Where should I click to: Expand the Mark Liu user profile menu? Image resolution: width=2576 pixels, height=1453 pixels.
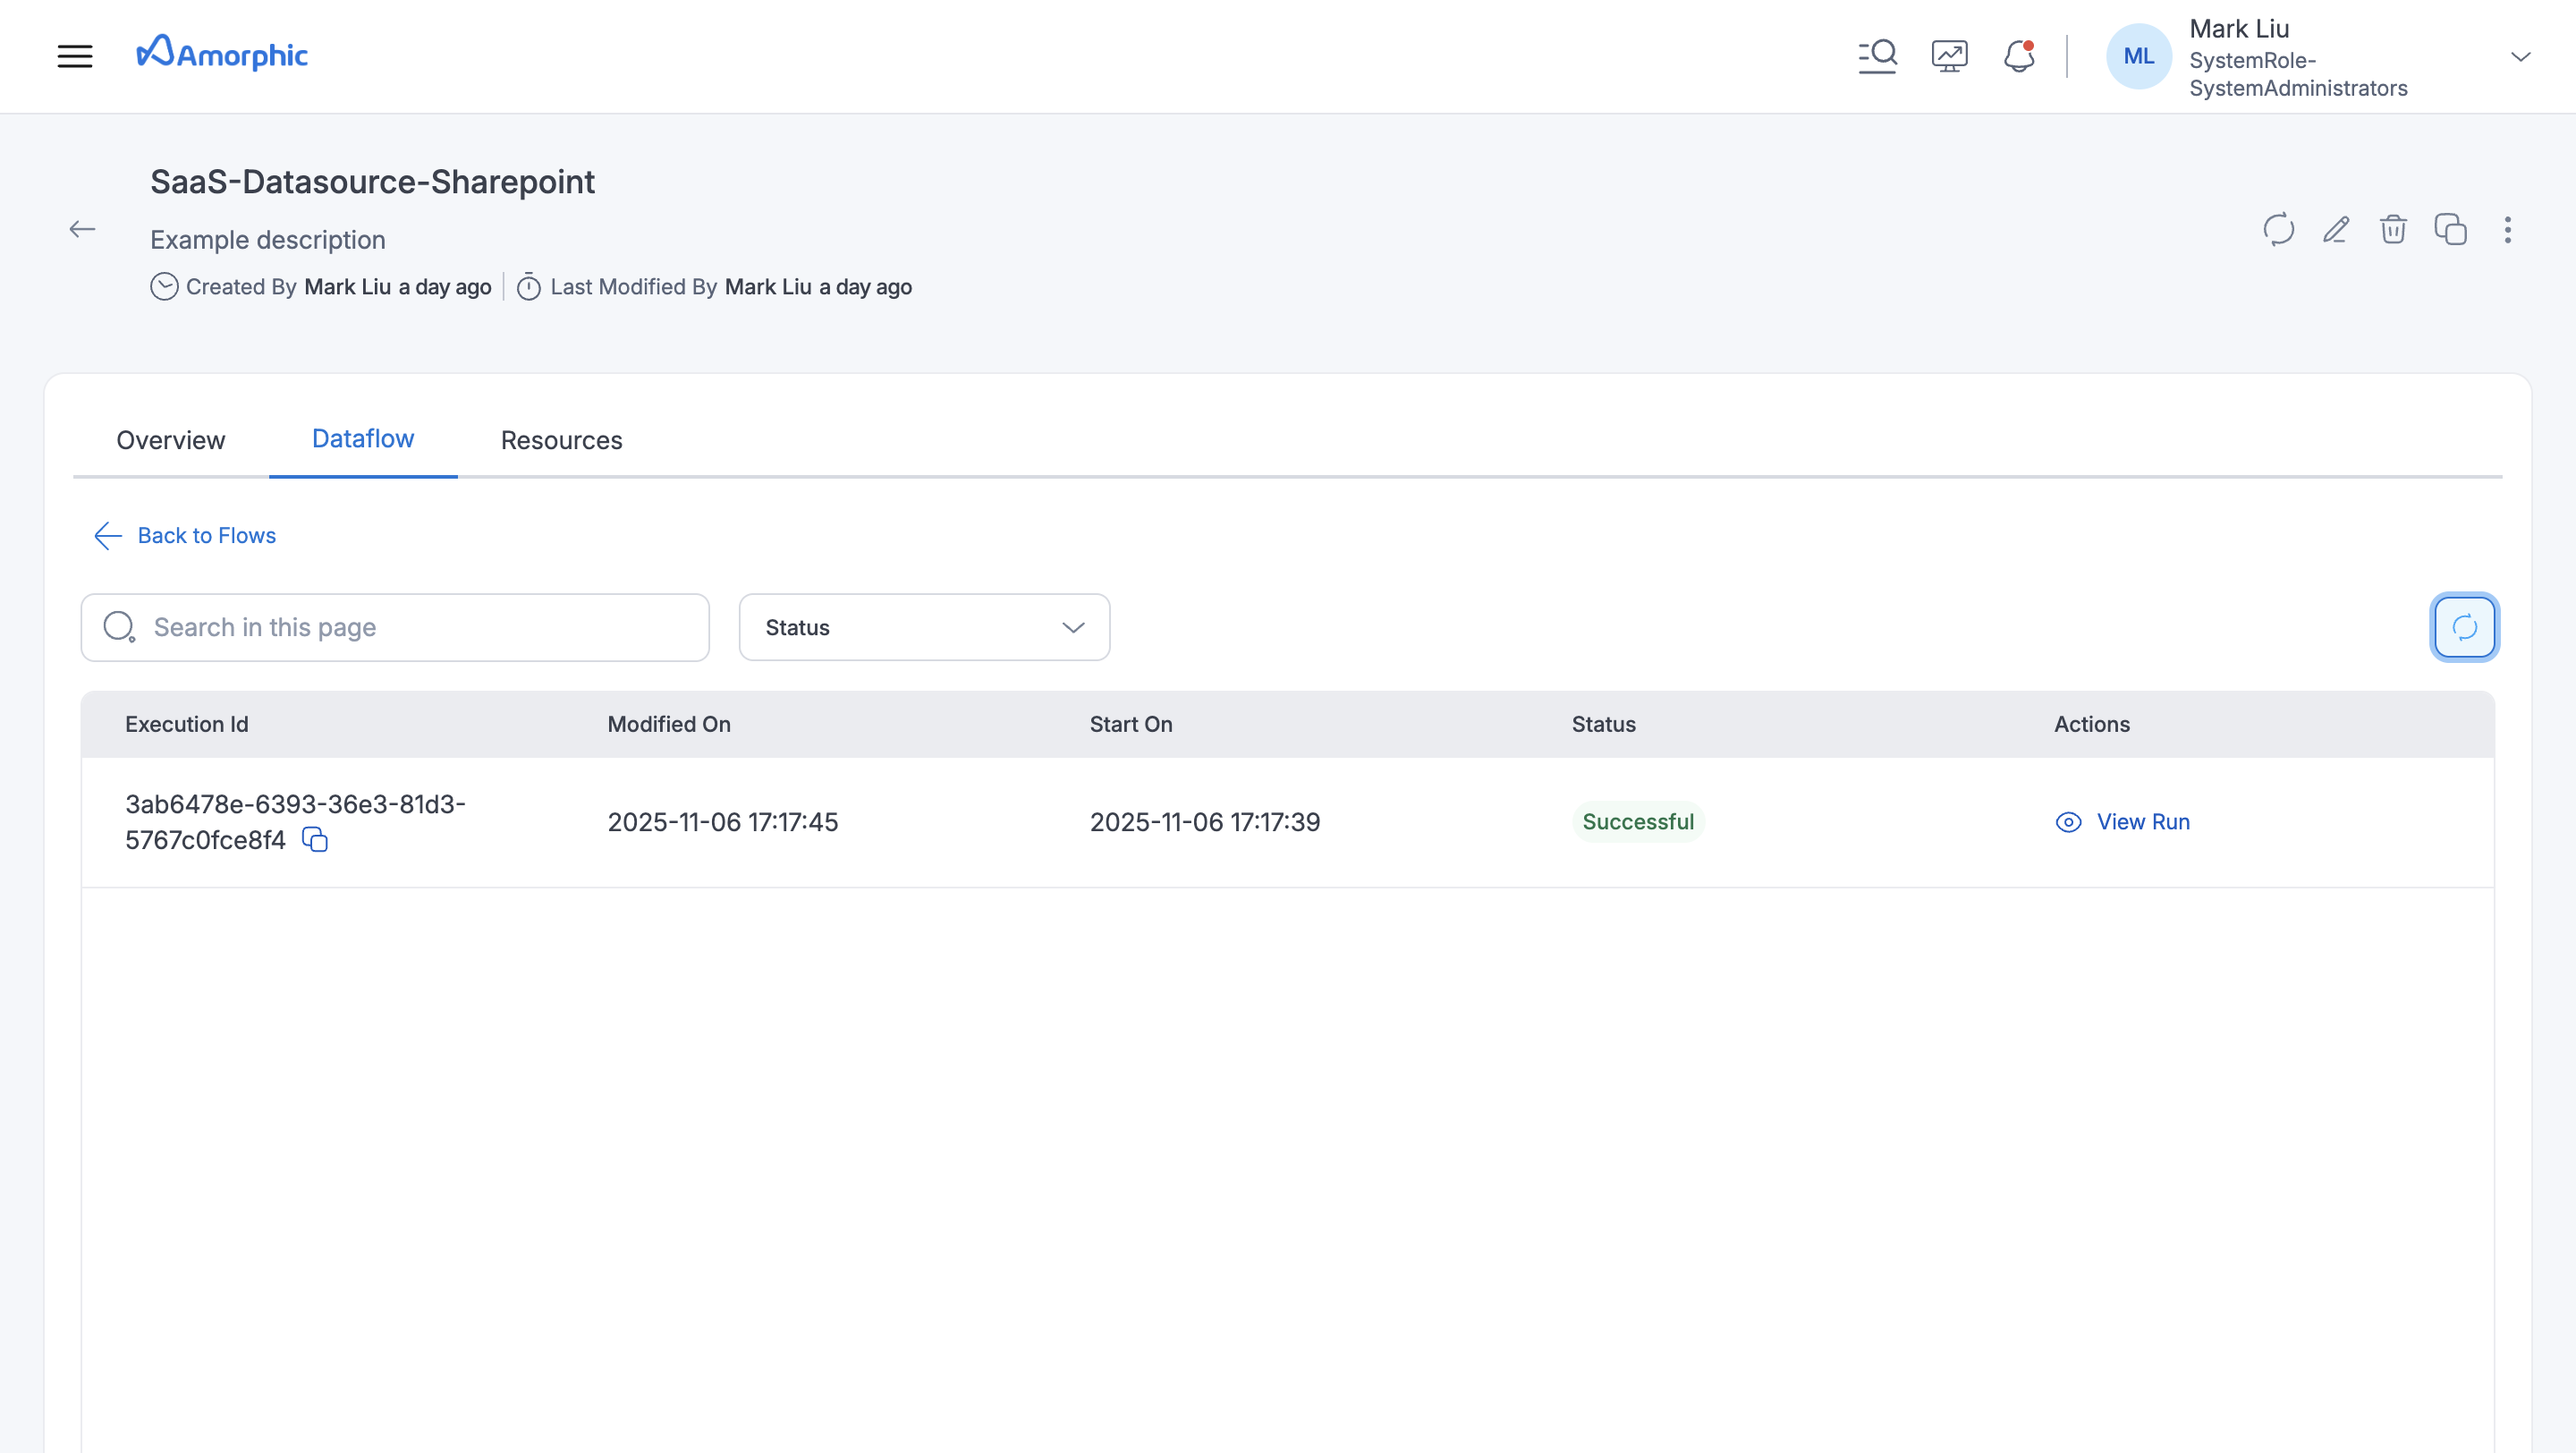coord(2520,57)
